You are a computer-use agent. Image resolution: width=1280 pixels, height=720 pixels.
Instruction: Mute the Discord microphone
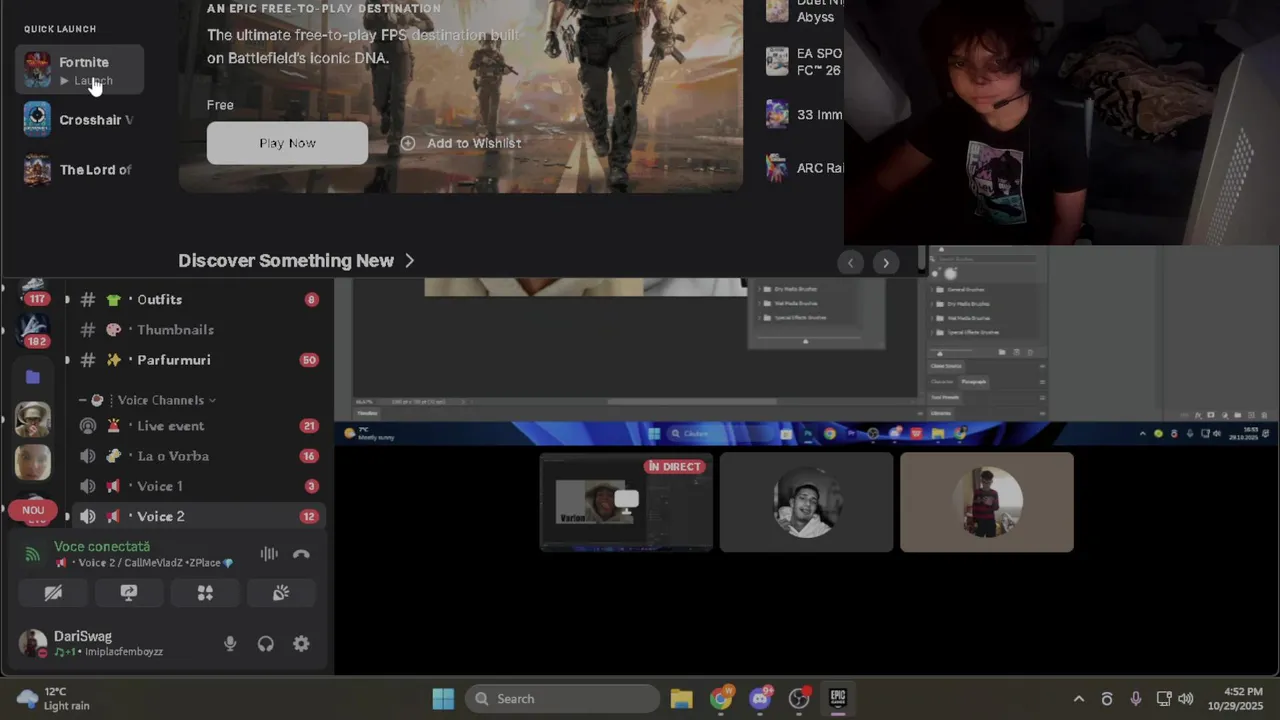tap(230, 644)
